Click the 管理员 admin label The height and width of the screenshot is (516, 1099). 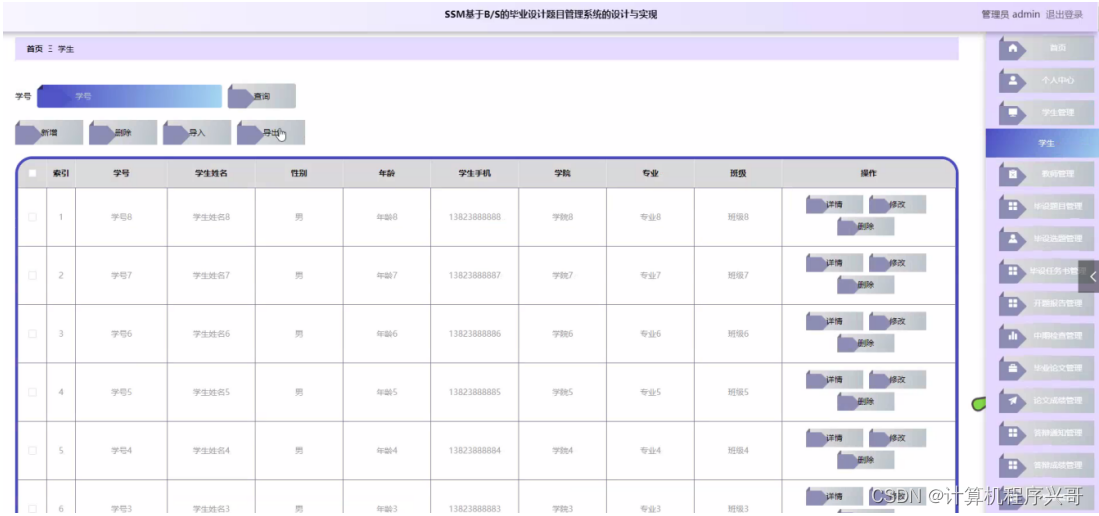pos(1011,14)
